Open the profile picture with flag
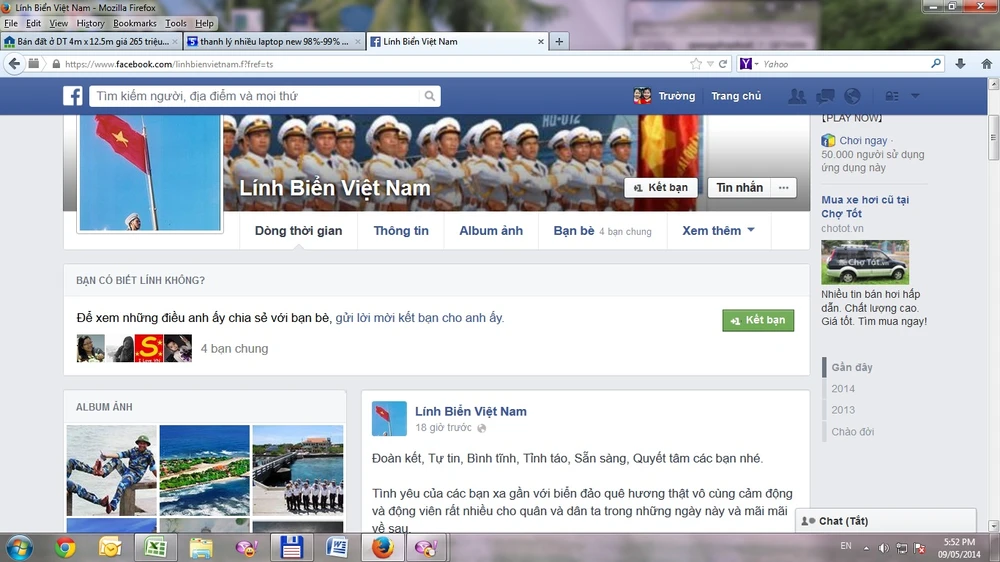Viewport: 1000px width, 562px height. pos(150,172)
